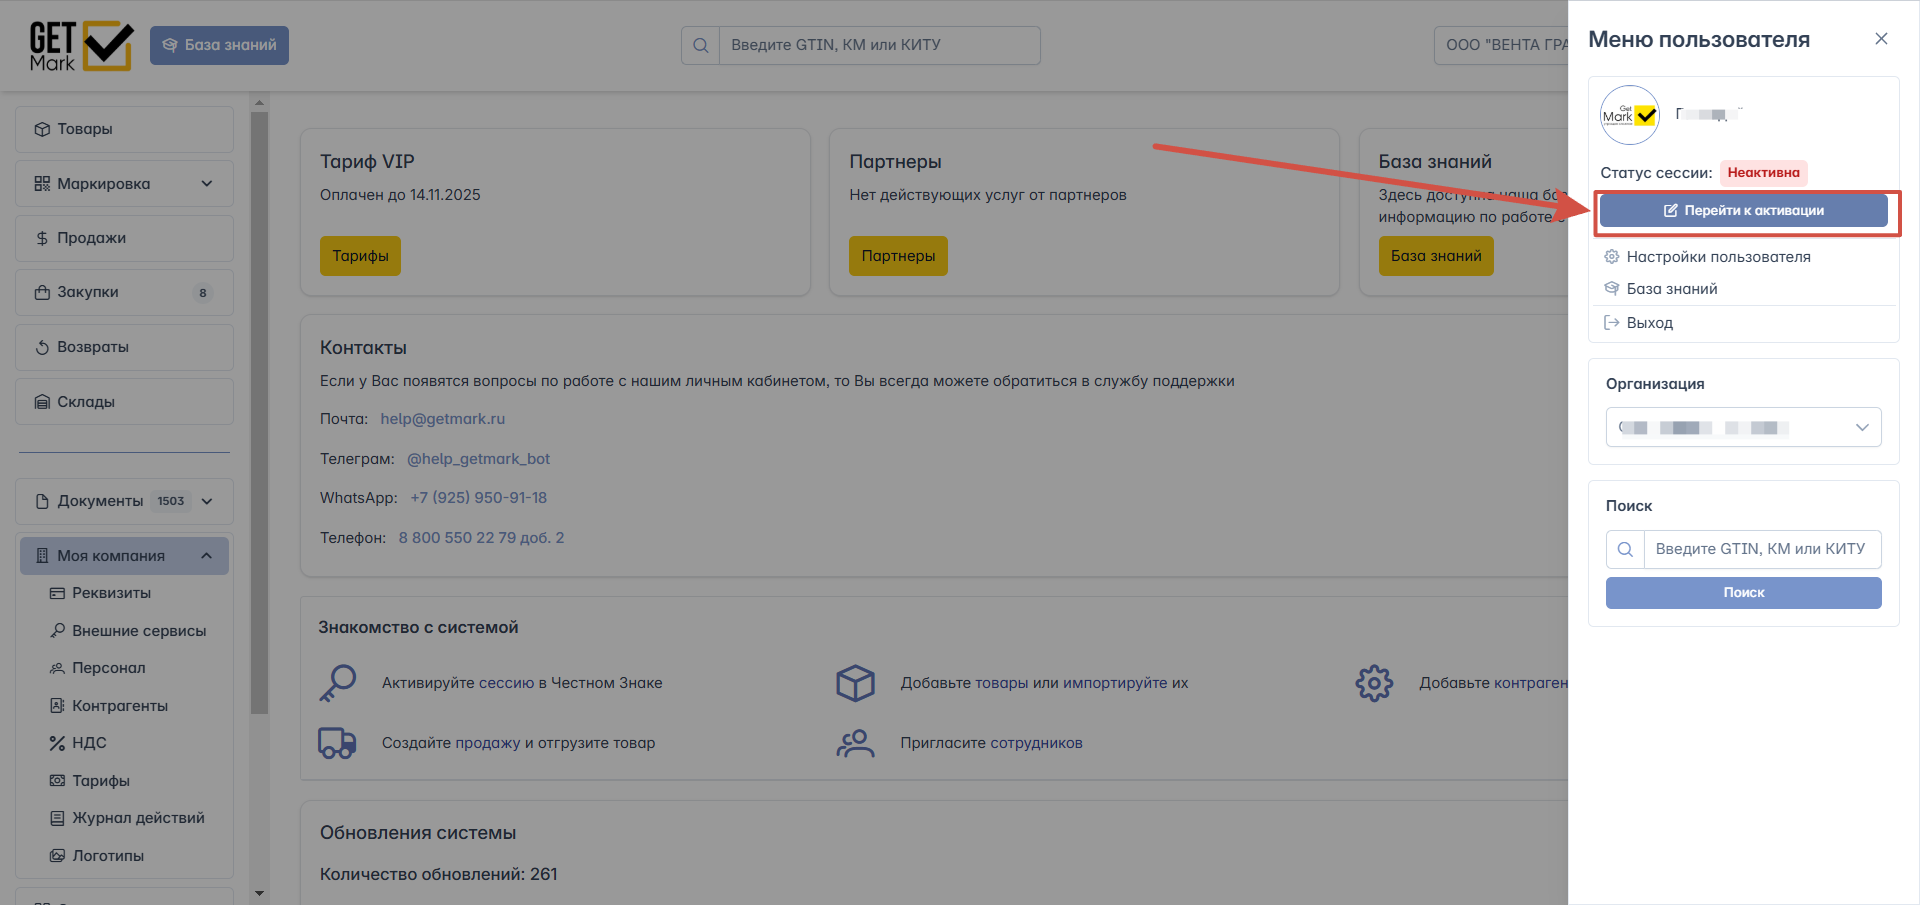Click the Склады warehouse icon

coord(42,402)
